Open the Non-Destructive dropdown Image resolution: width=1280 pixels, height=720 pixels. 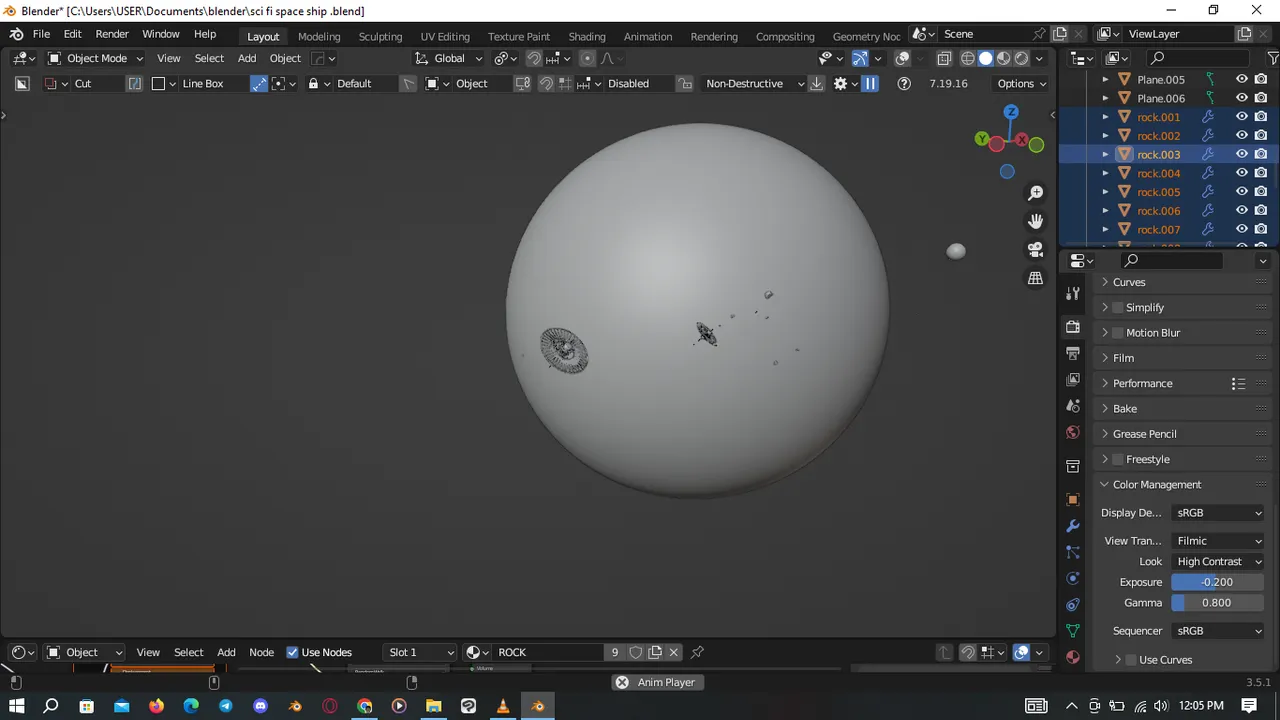pos(754,84)
